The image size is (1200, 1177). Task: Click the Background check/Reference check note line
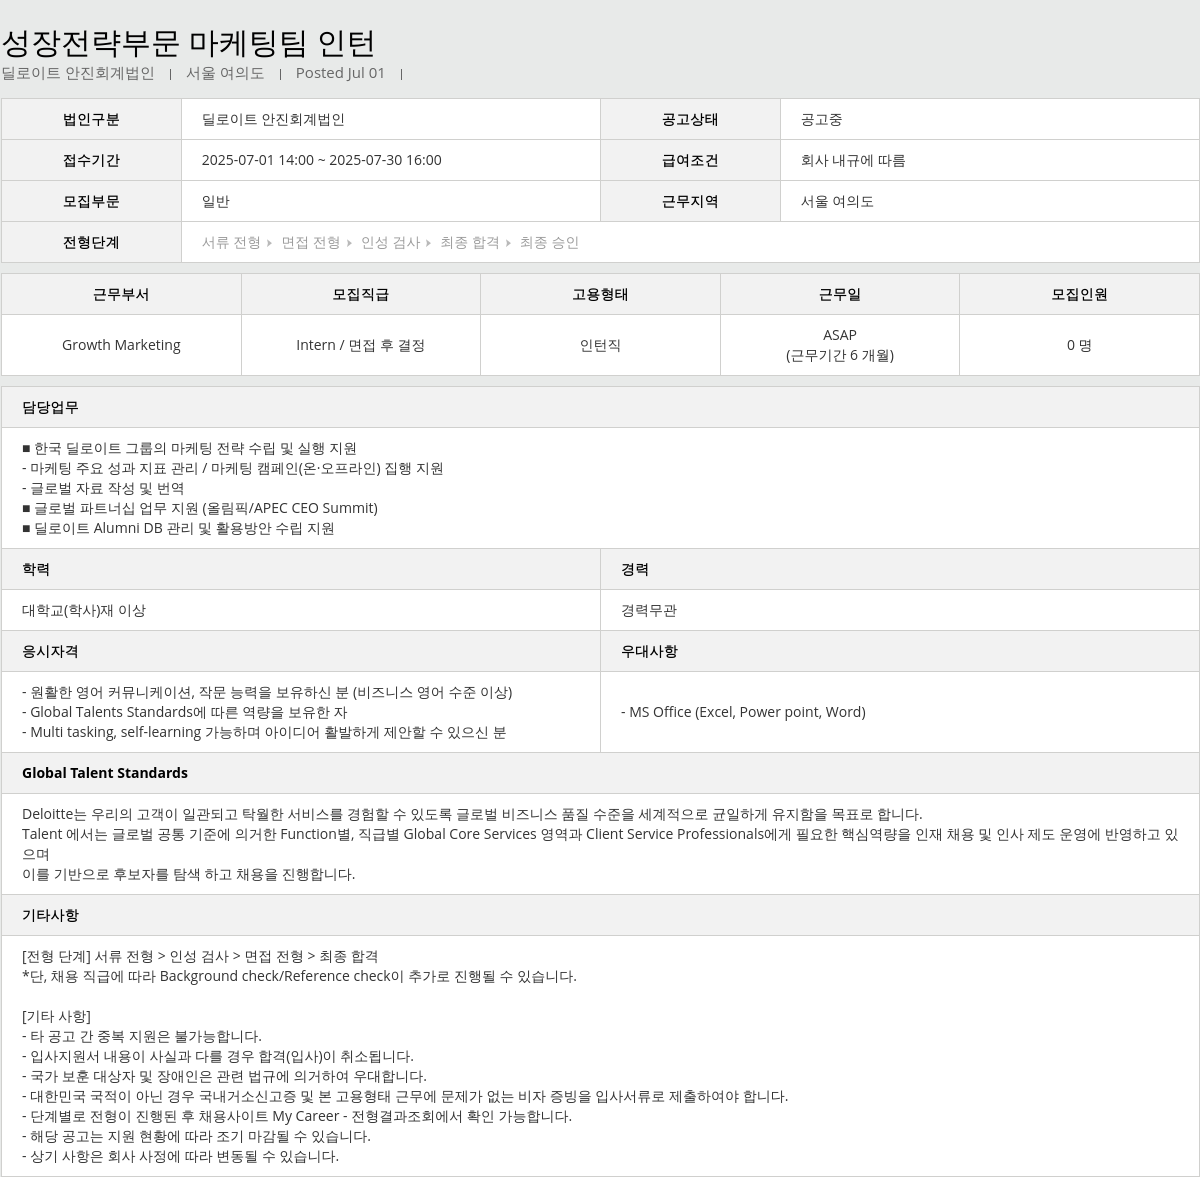[299, 976]
